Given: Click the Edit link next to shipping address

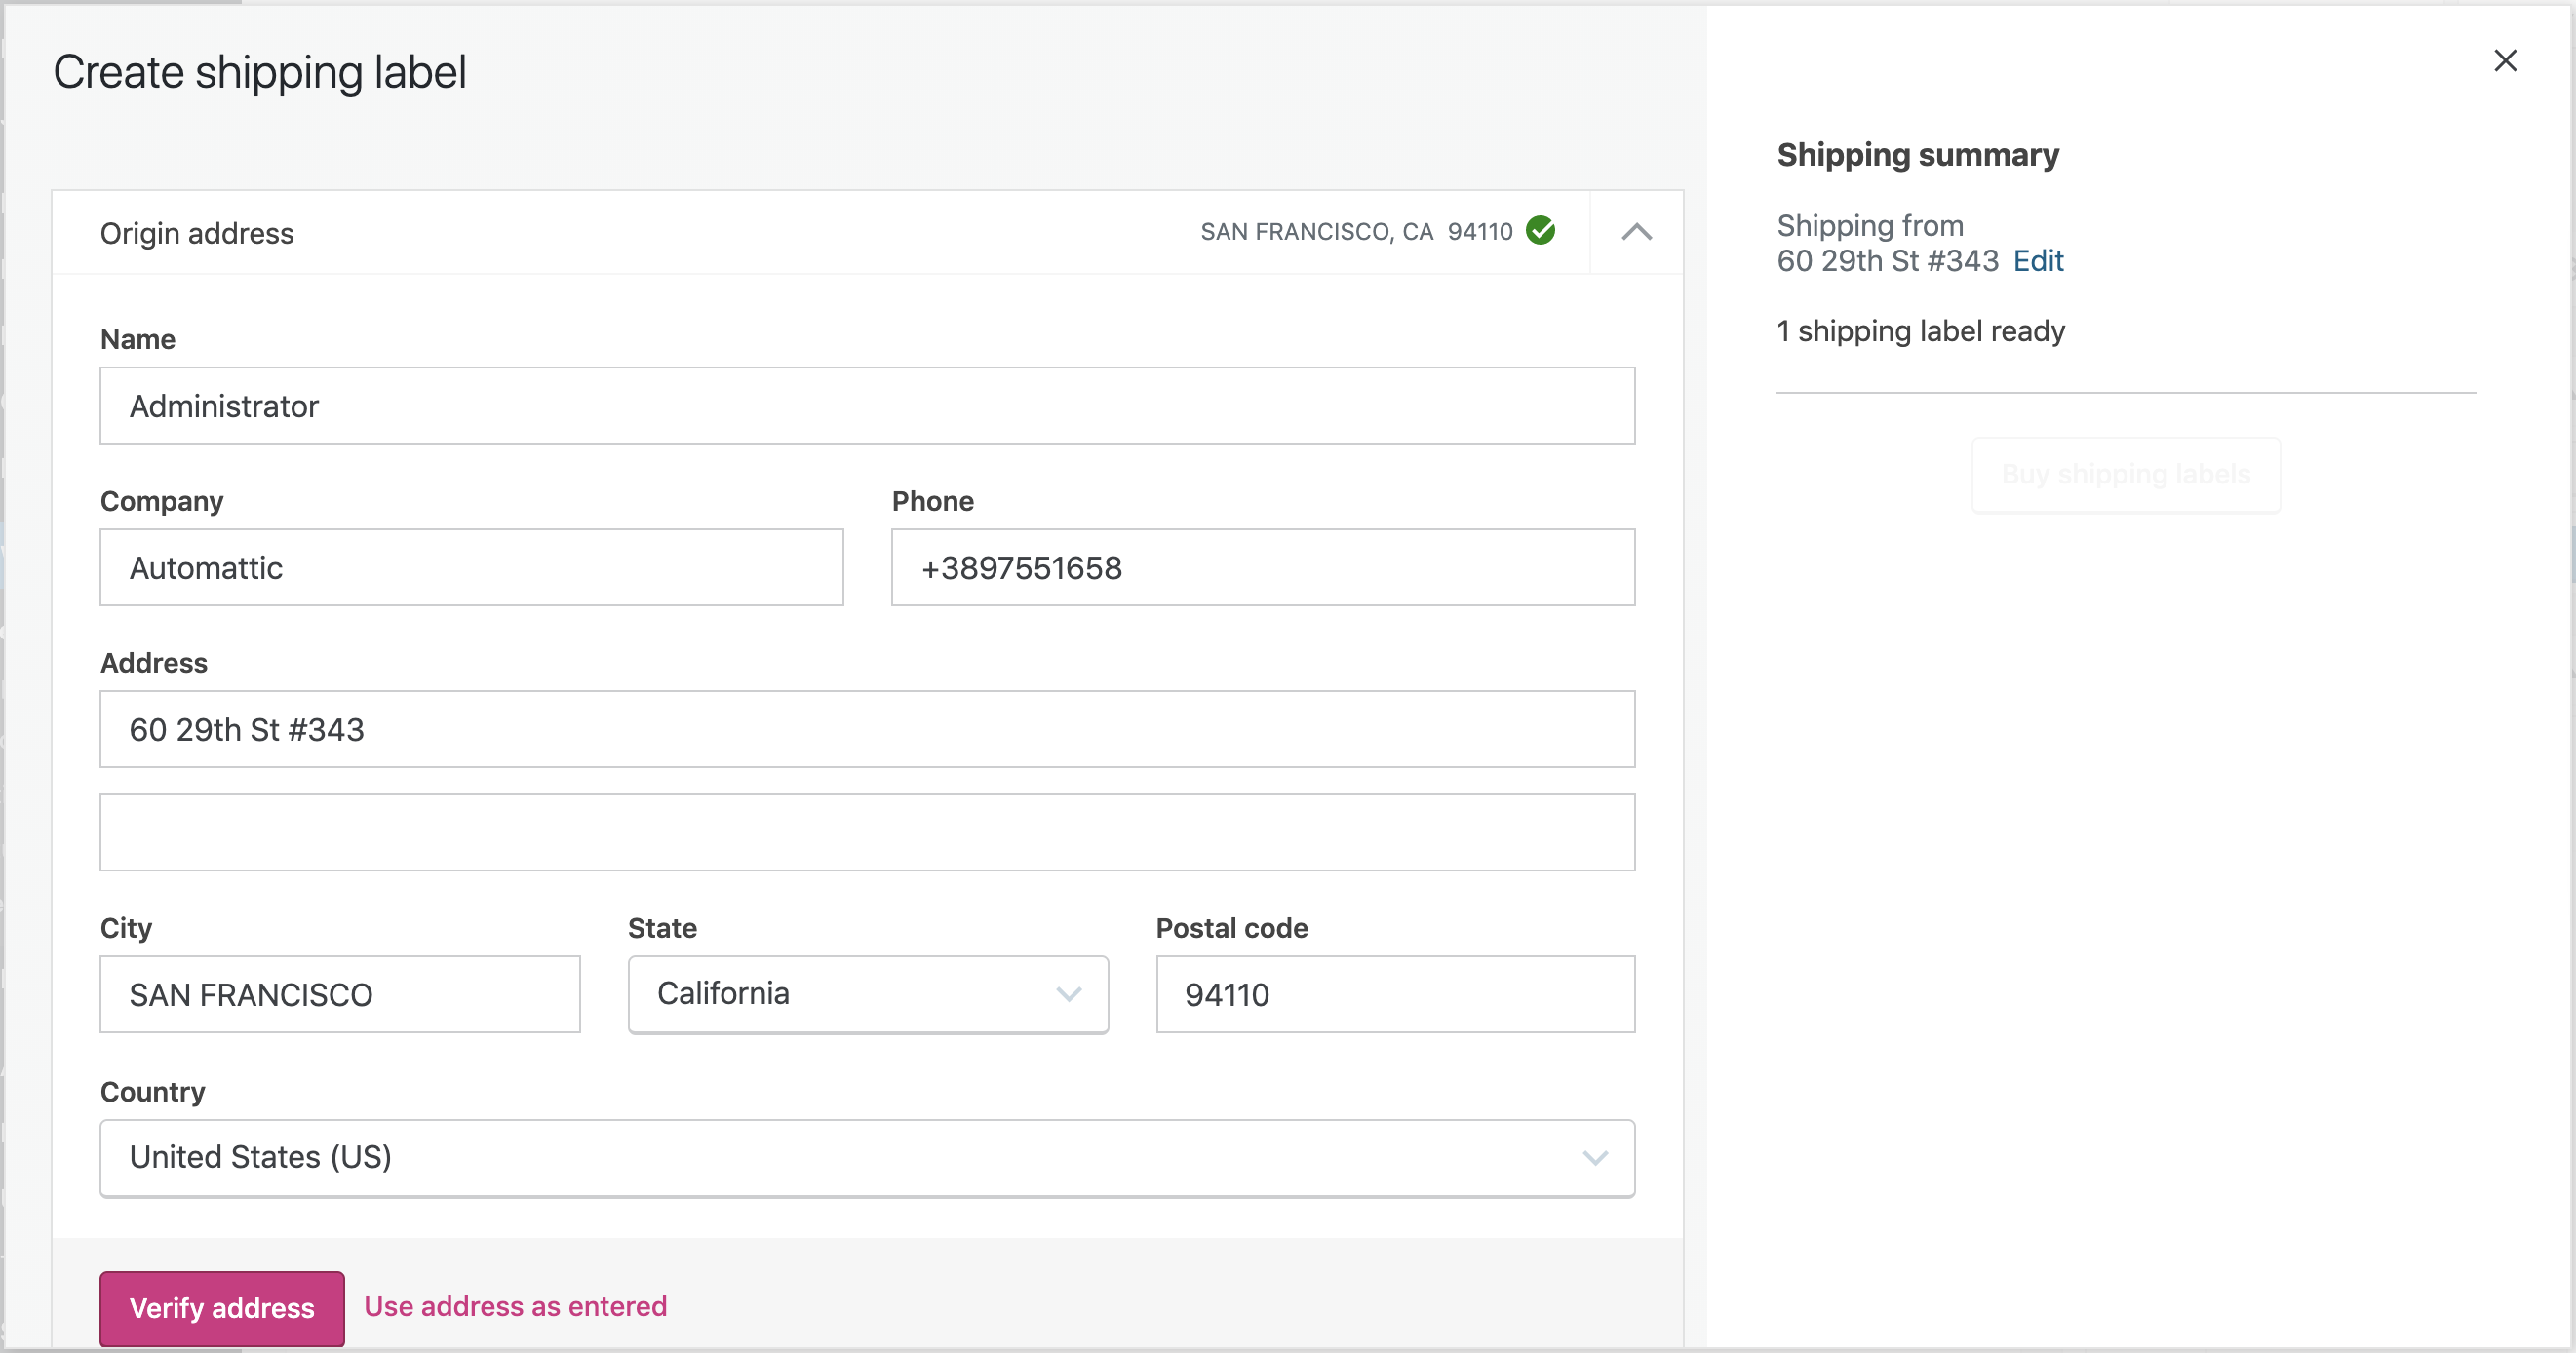Looking at the screenshot, I should [2037, 261].
